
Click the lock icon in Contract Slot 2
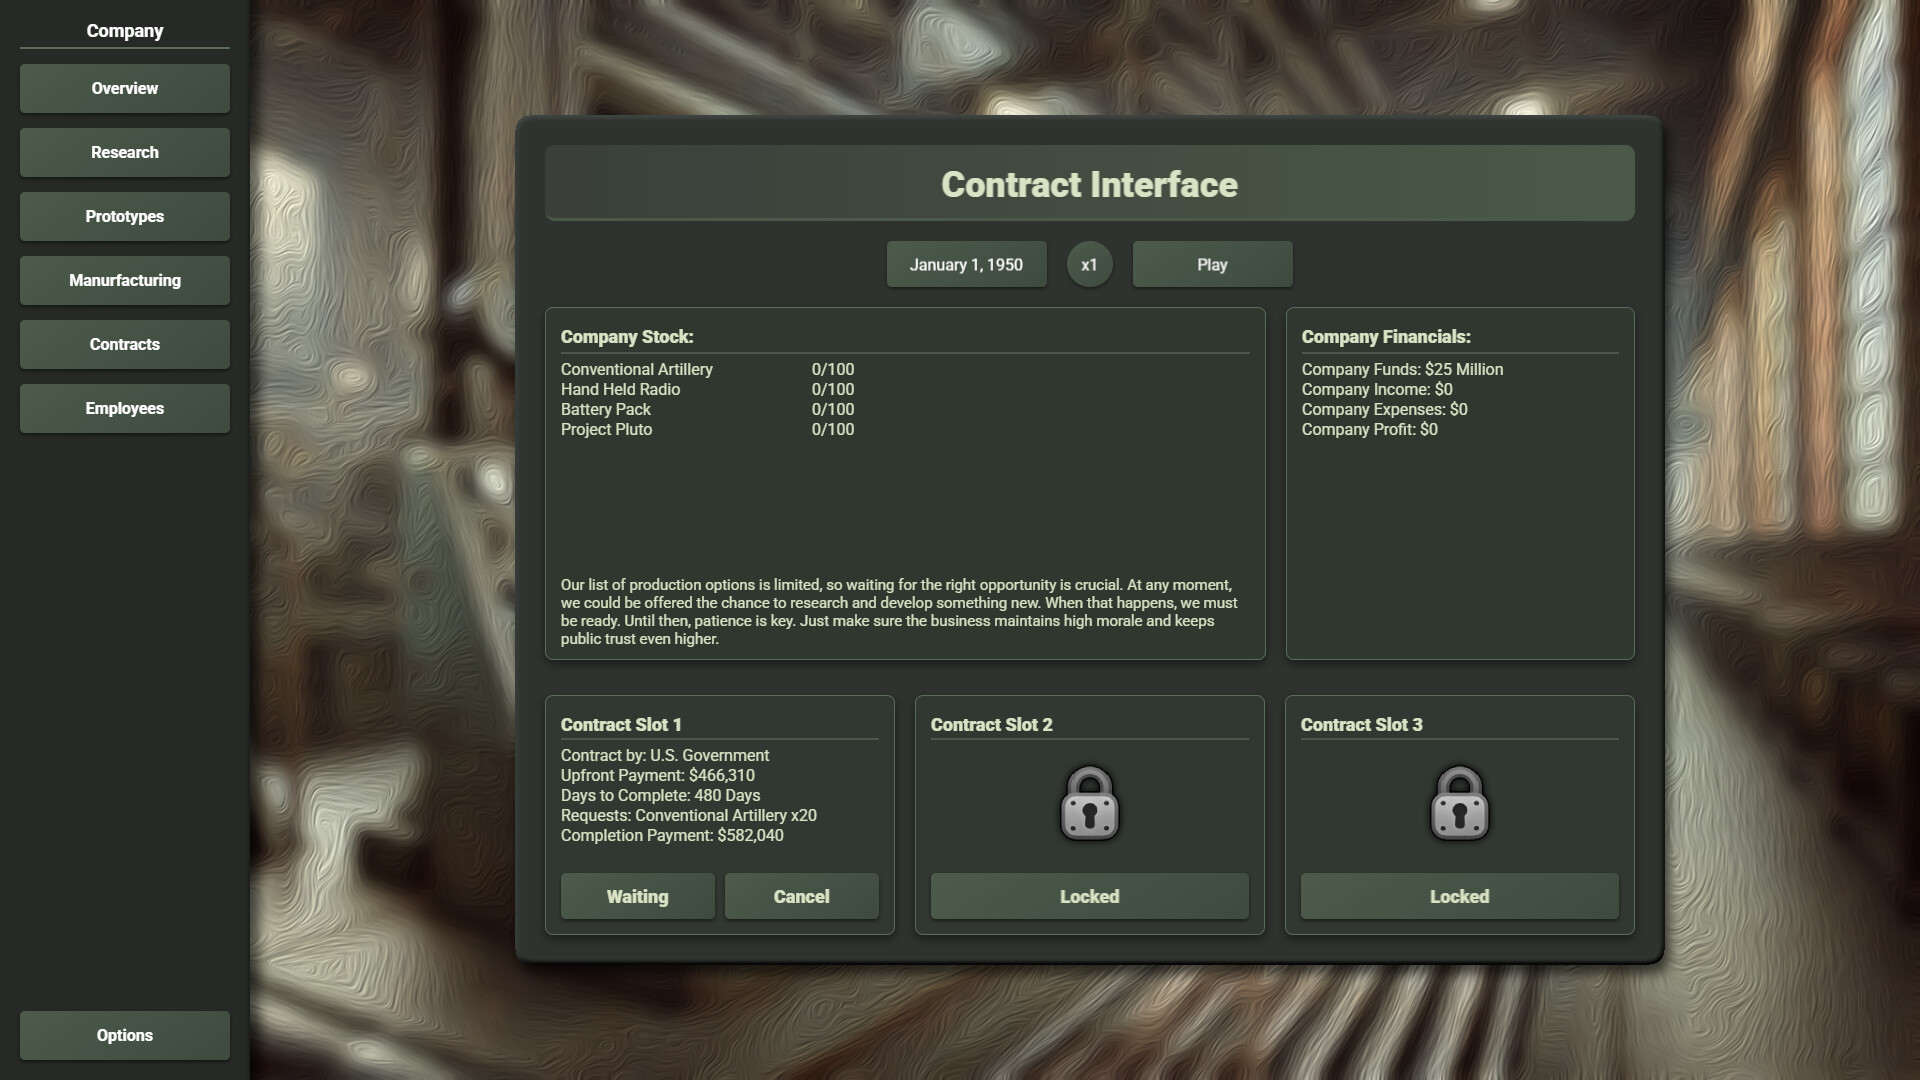tap(1089, 803)
